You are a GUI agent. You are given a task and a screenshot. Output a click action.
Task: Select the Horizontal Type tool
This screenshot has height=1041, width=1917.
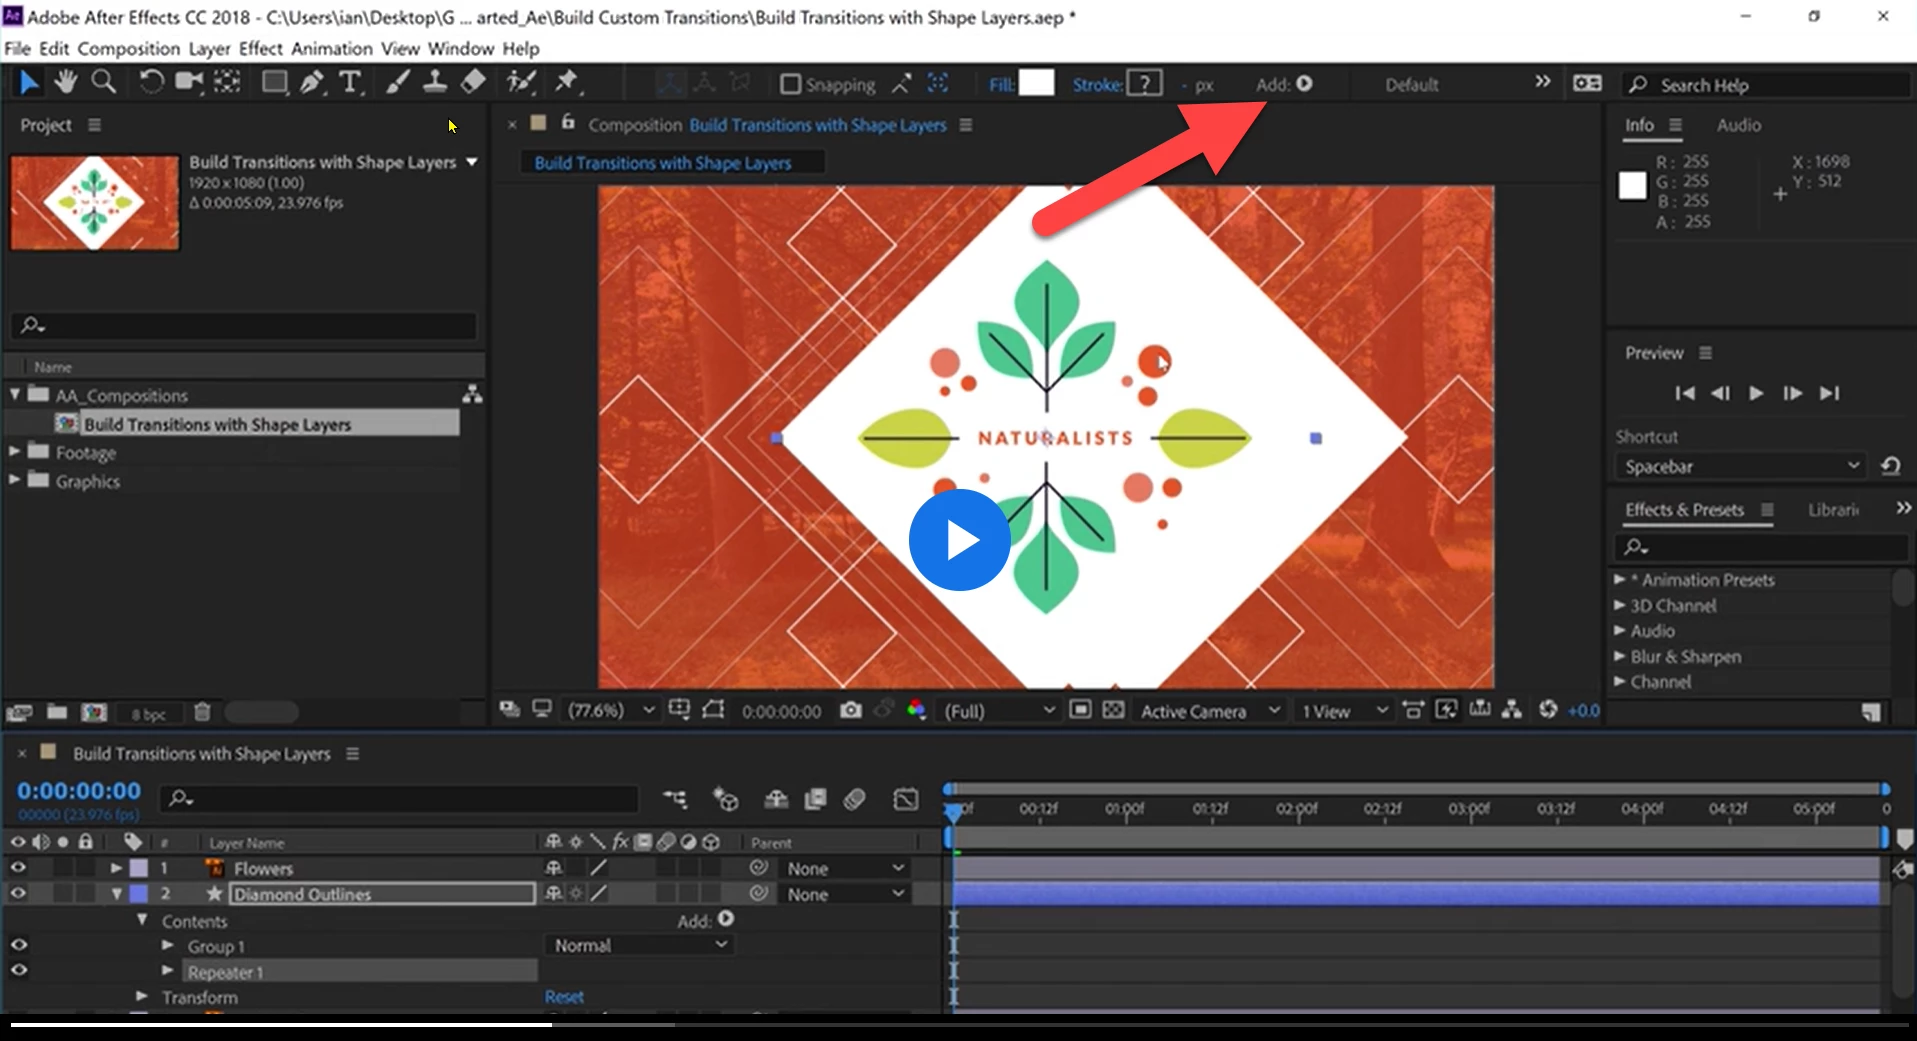pos(350,83)
